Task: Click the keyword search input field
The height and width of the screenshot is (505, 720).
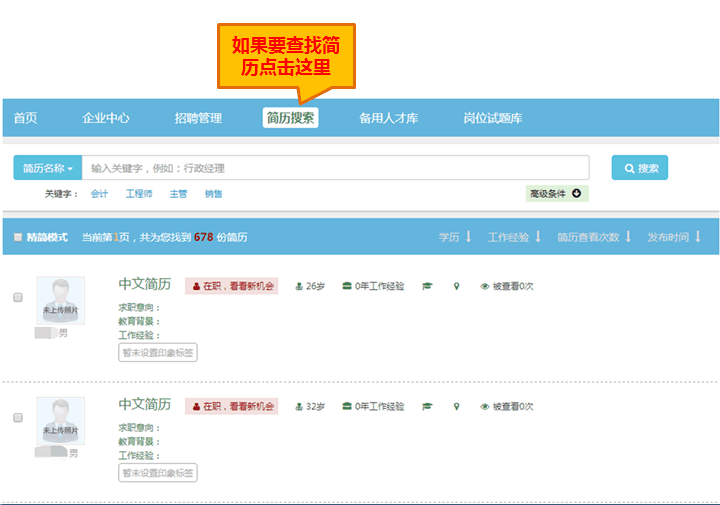Action: pyautogui.click(x=335, y=168)
